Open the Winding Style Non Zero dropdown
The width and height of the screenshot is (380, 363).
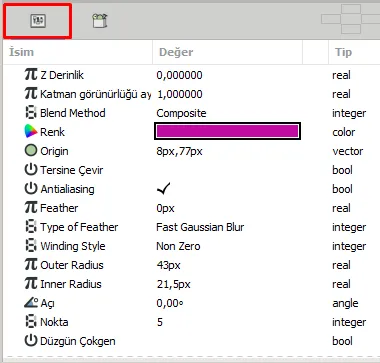click(x=178, y=246)
